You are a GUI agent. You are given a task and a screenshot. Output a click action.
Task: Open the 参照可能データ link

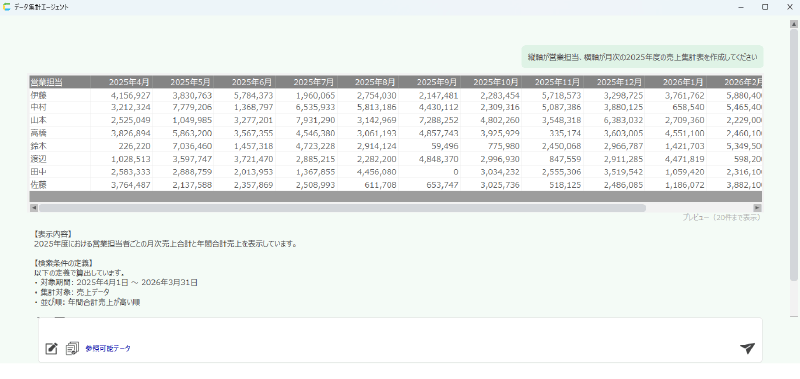tap(108, 348)
